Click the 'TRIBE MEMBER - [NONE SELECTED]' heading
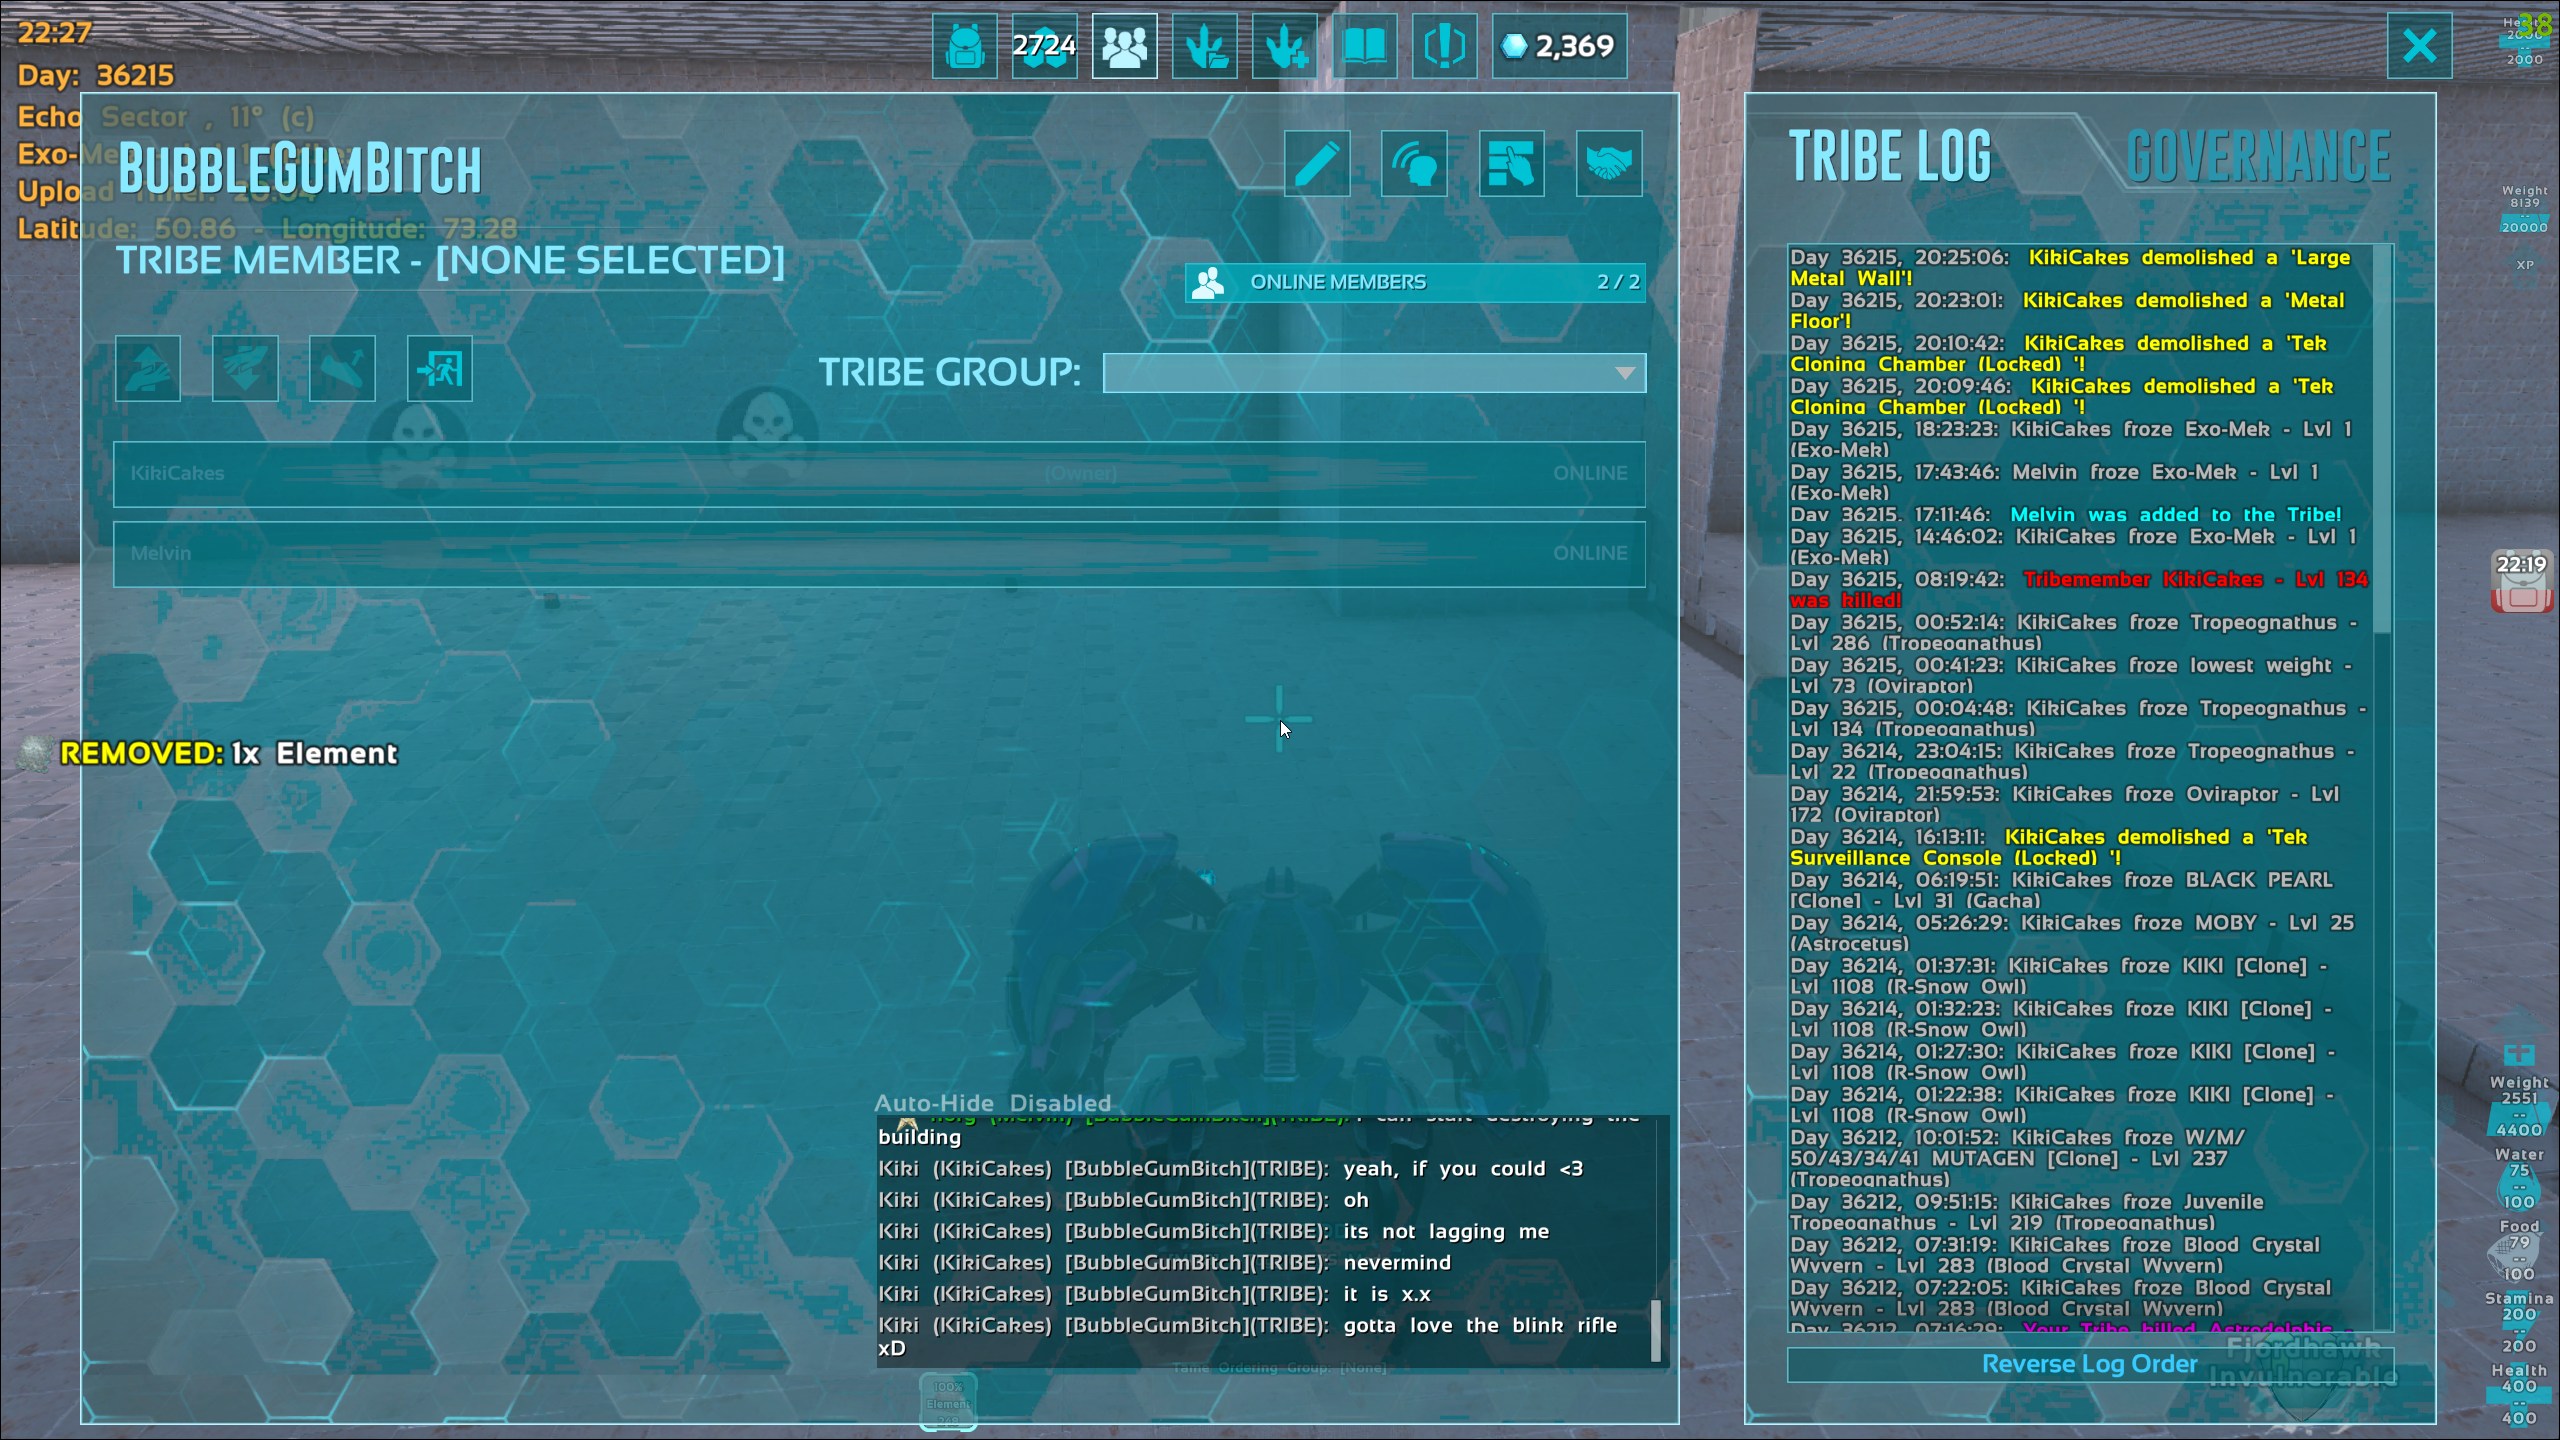The width and height of the screenshot is (2560, 1440). tap(451, 261)
